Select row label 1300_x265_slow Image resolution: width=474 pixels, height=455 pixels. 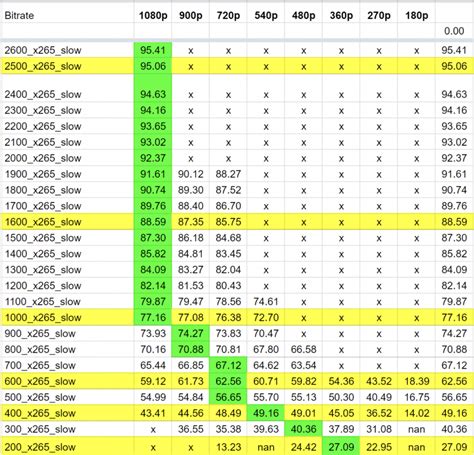tap(67, 270)
